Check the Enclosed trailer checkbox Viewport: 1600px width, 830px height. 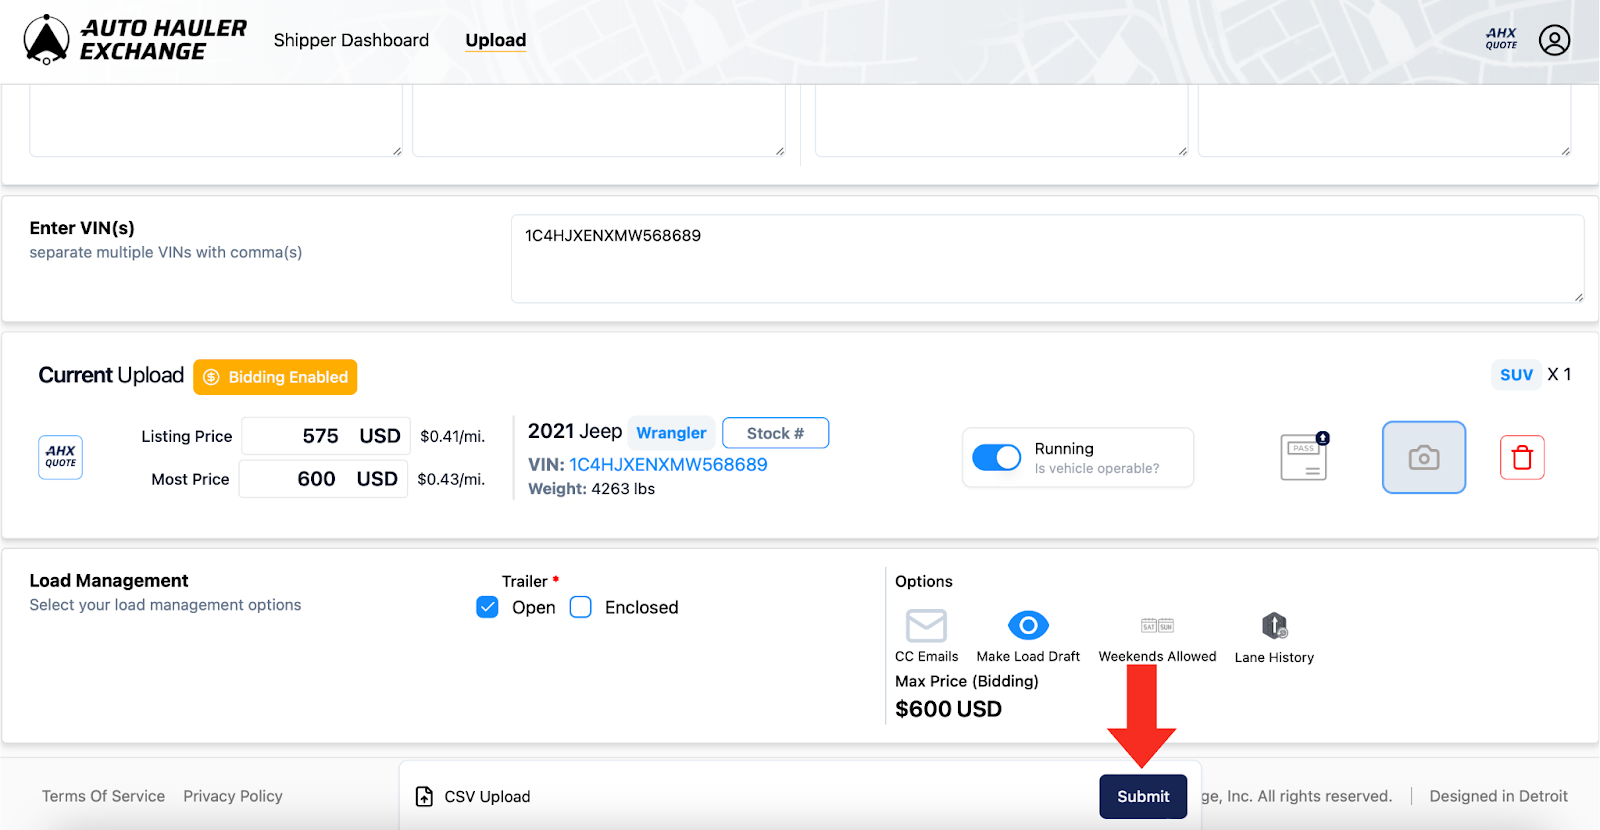click(x=581, y=607)
